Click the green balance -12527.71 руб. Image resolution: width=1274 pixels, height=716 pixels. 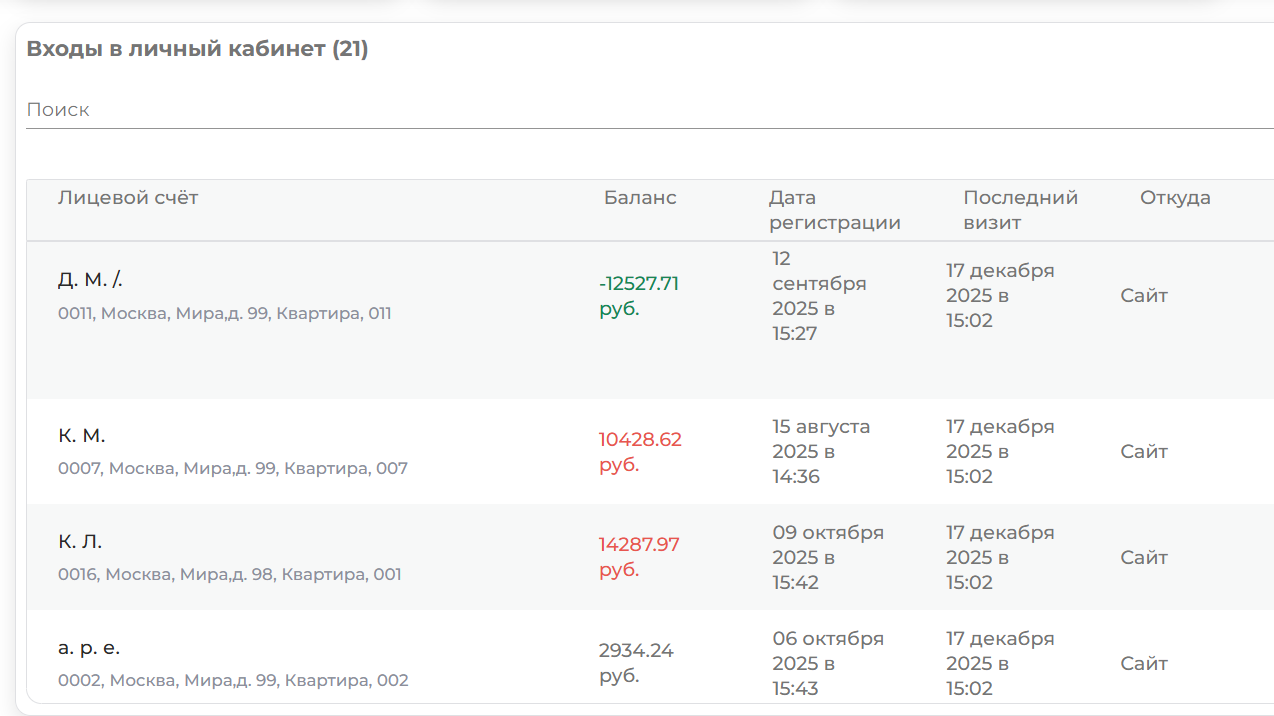[x=639, y=296]
